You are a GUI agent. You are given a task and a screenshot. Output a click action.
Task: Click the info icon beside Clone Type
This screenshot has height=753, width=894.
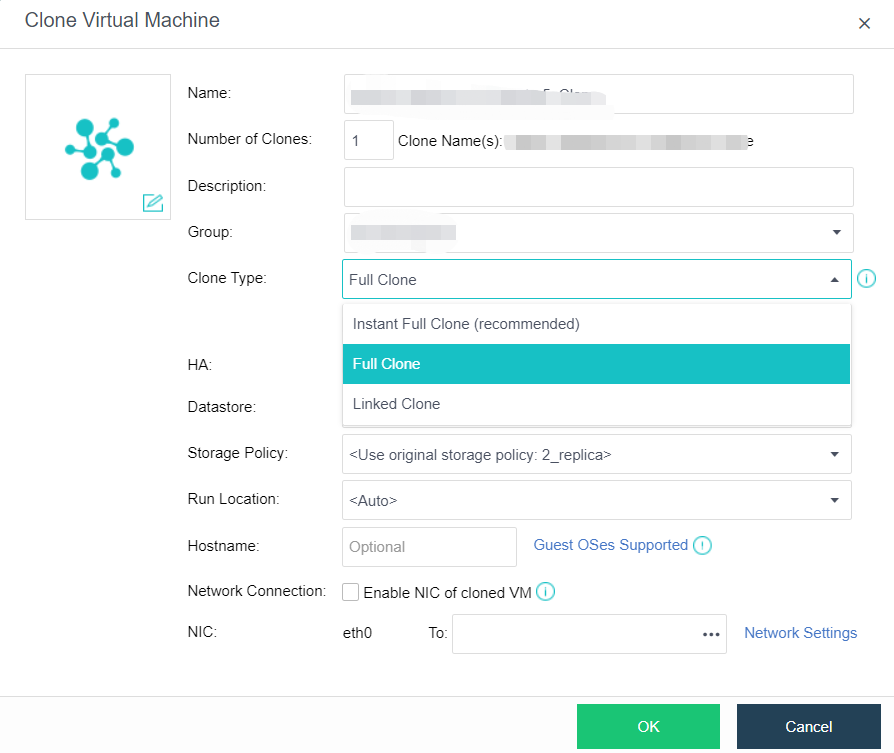[866, 279]
